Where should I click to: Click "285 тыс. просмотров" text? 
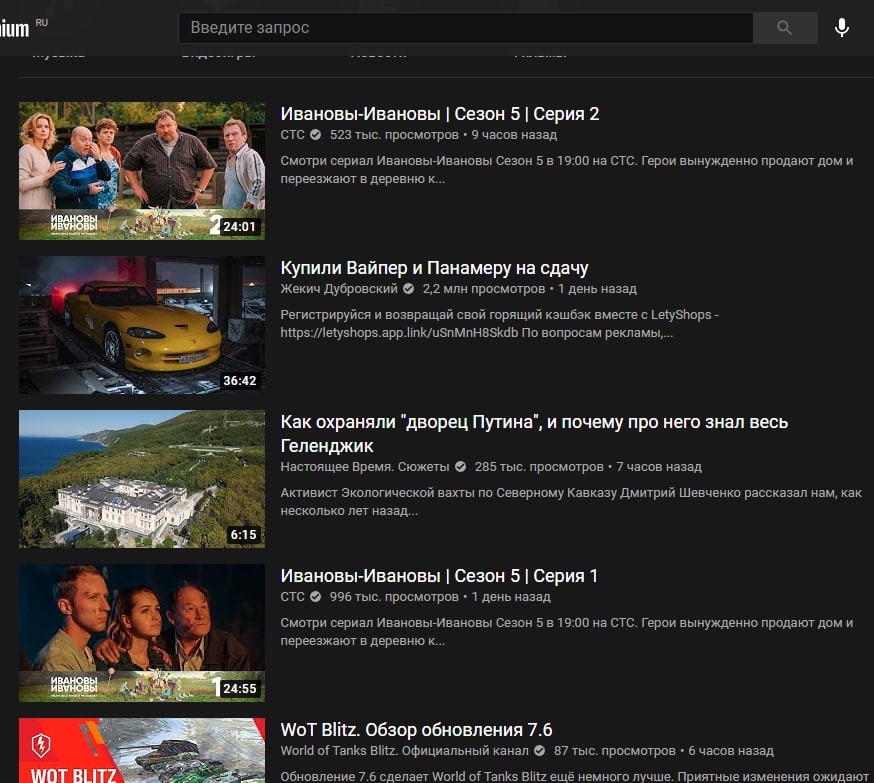click(539, 466)
